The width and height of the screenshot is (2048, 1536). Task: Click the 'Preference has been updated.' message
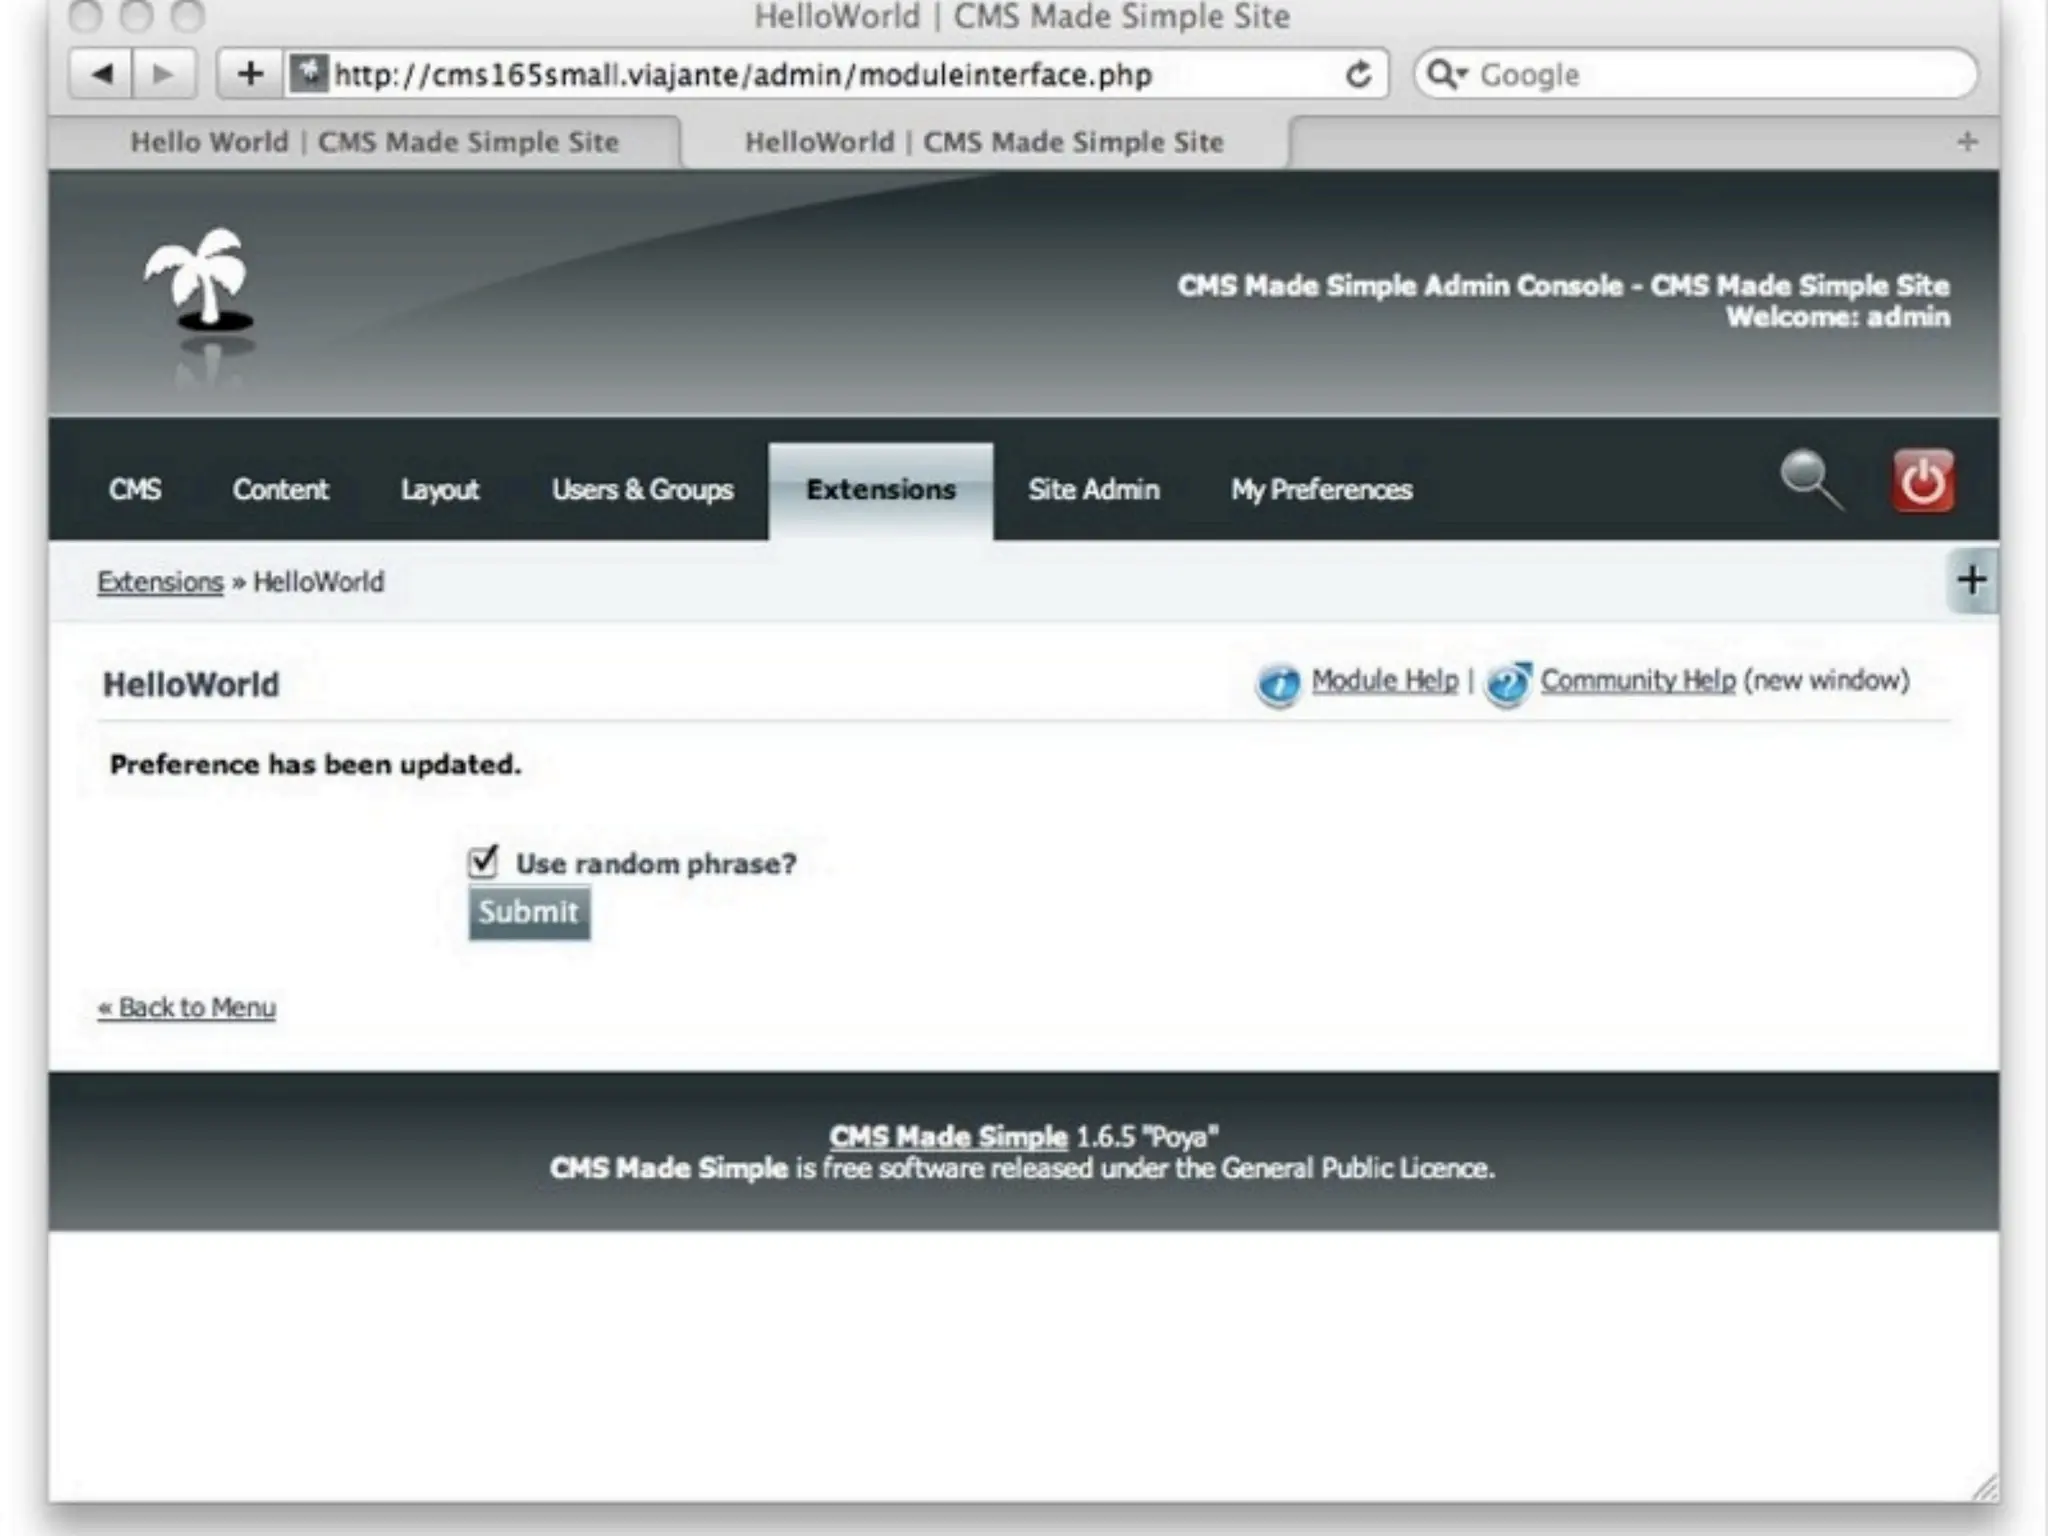pos(316,765)
